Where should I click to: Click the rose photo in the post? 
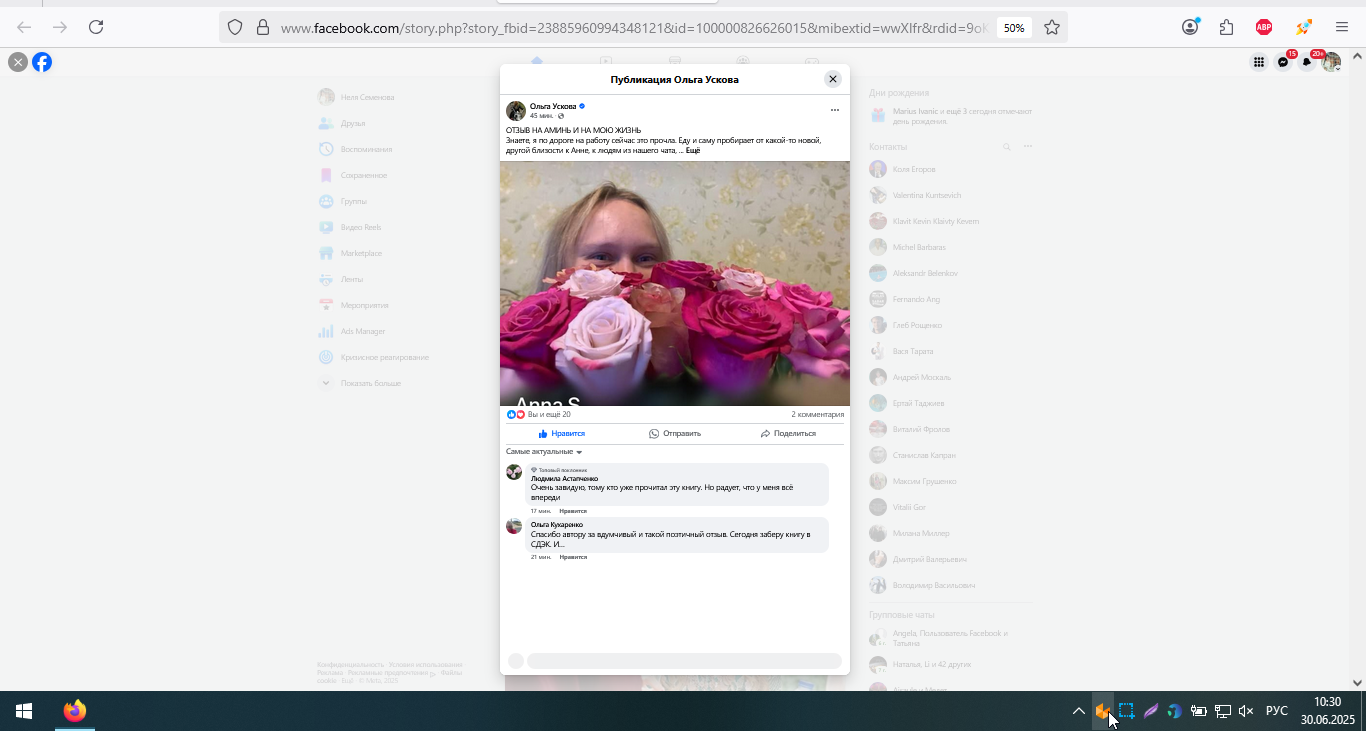[x=675, y=283]
